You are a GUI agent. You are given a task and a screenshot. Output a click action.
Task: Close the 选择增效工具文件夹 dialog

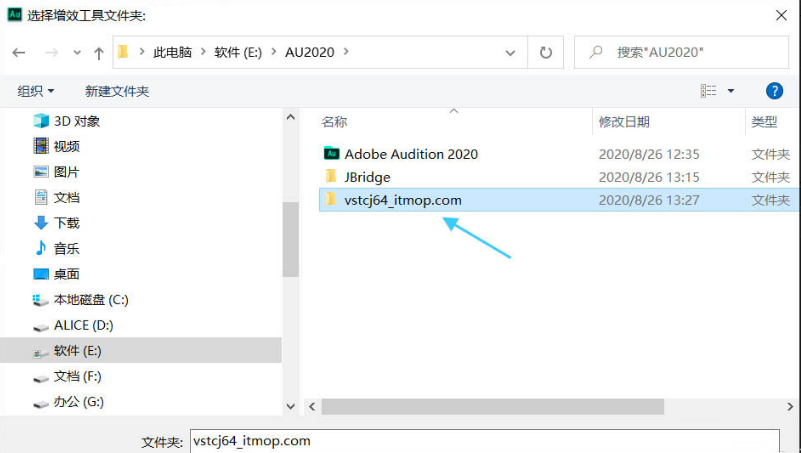click(781, 15)
